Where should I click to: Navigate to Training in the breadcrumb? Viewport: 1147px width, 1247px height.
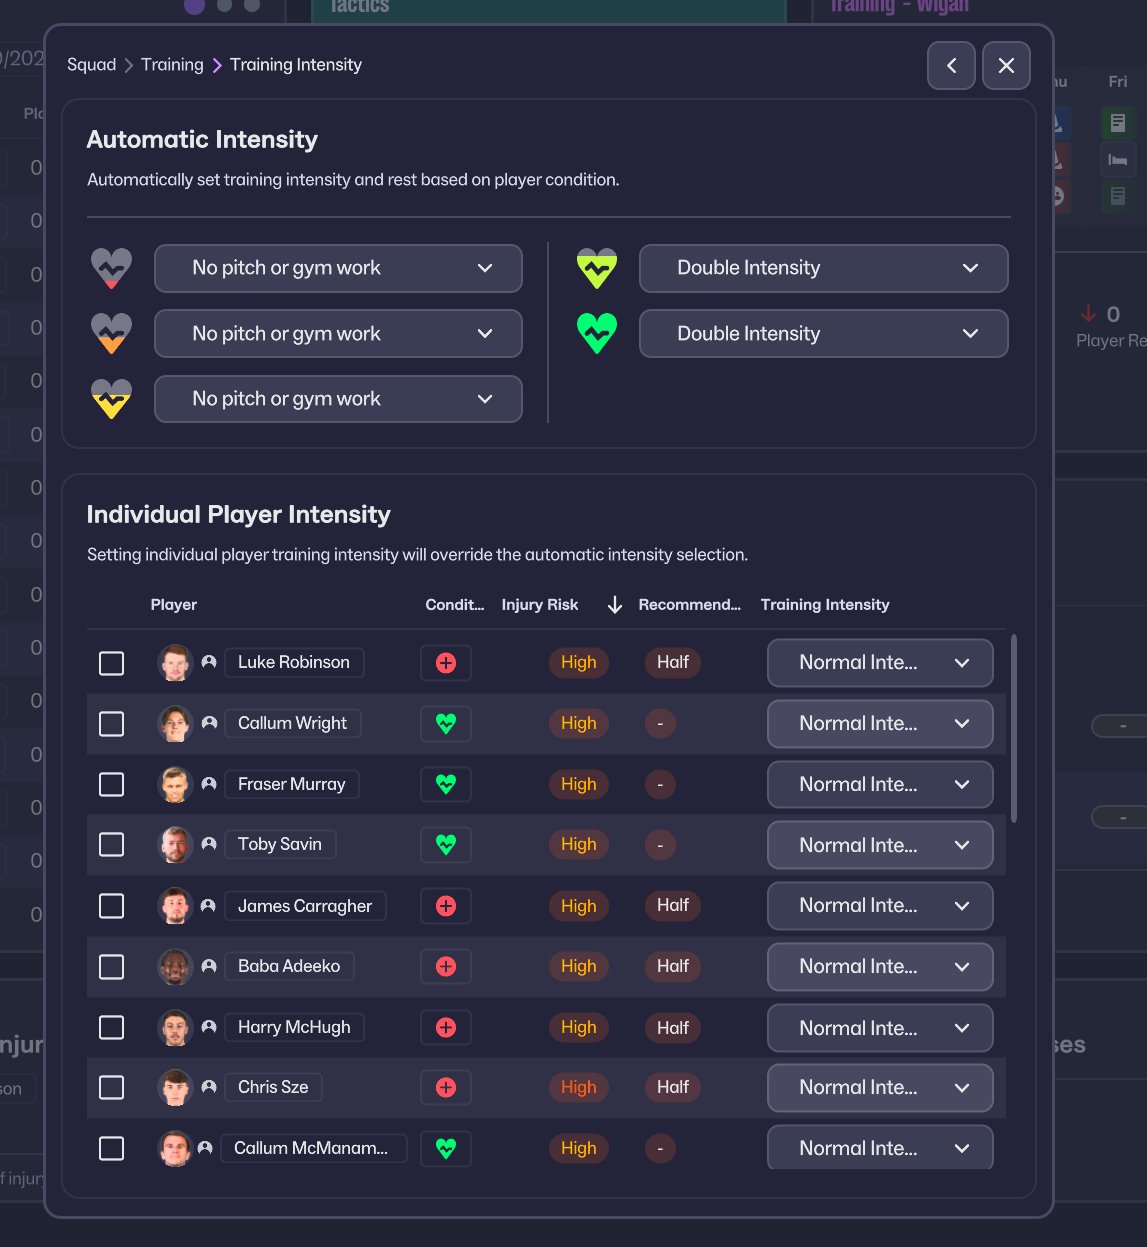coord(172,65)
